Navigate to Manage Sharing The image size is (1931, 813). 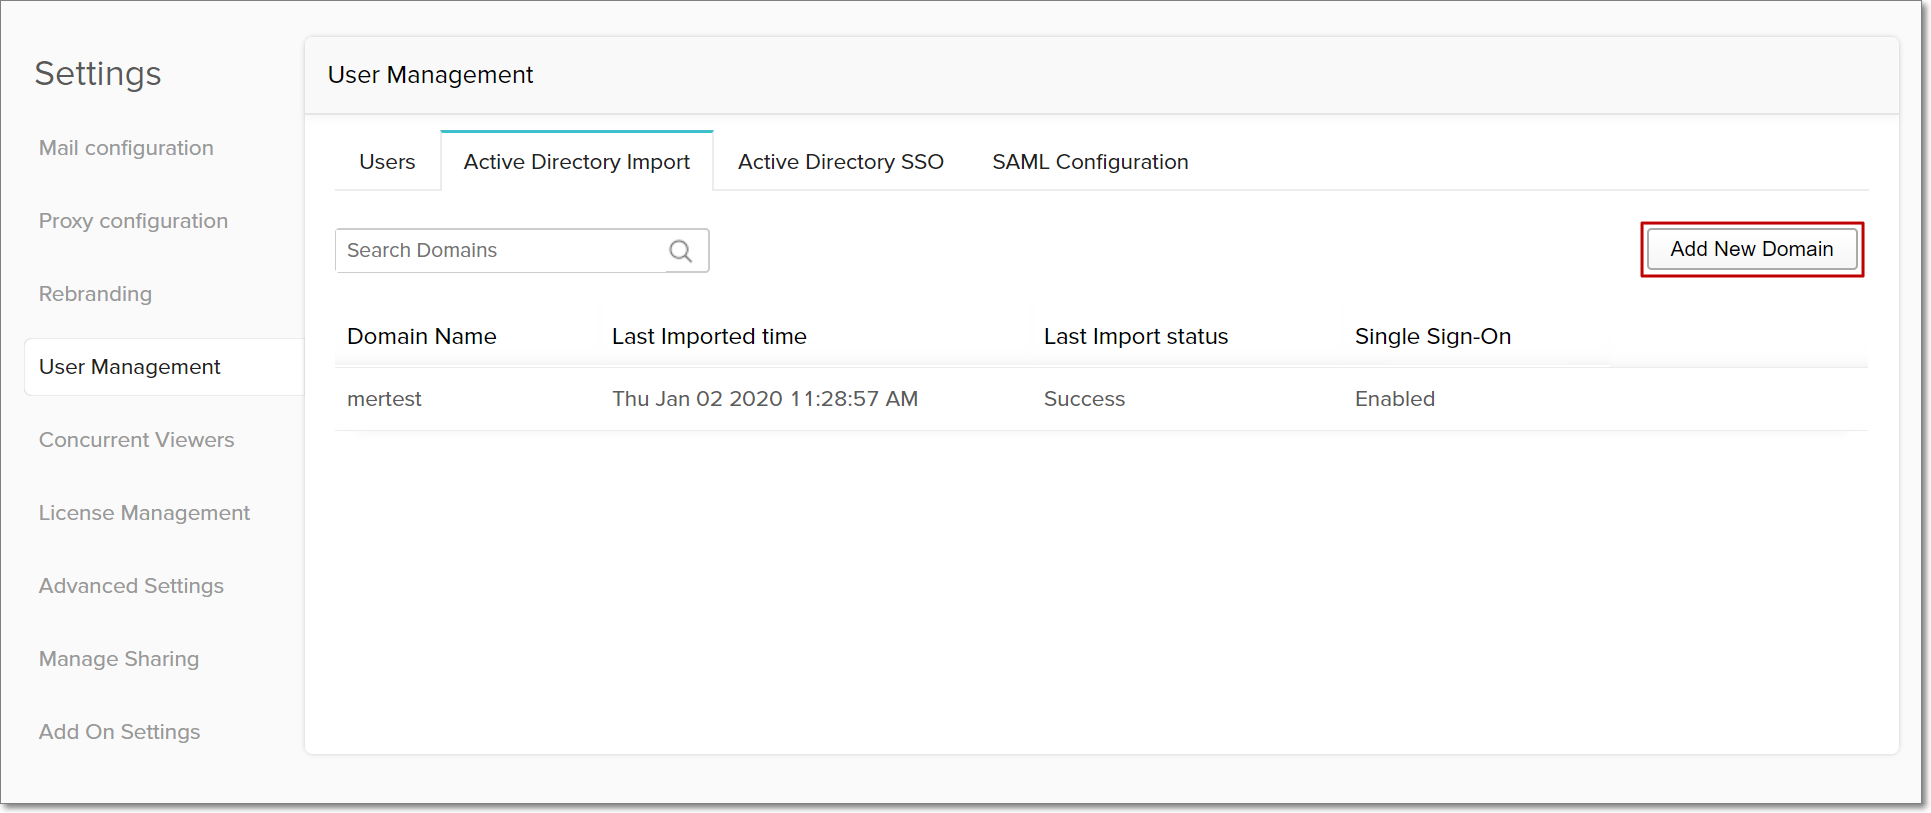119,659
